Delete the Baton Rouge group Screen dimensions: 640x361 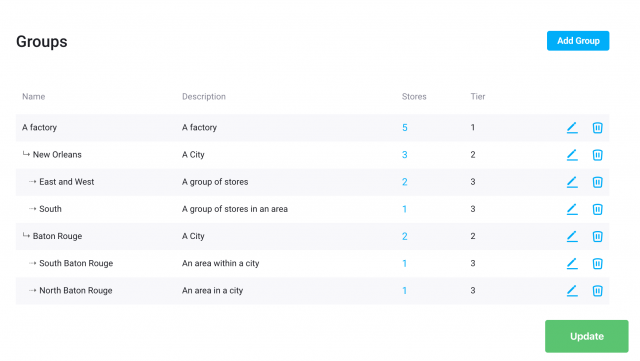click(597, 236)
